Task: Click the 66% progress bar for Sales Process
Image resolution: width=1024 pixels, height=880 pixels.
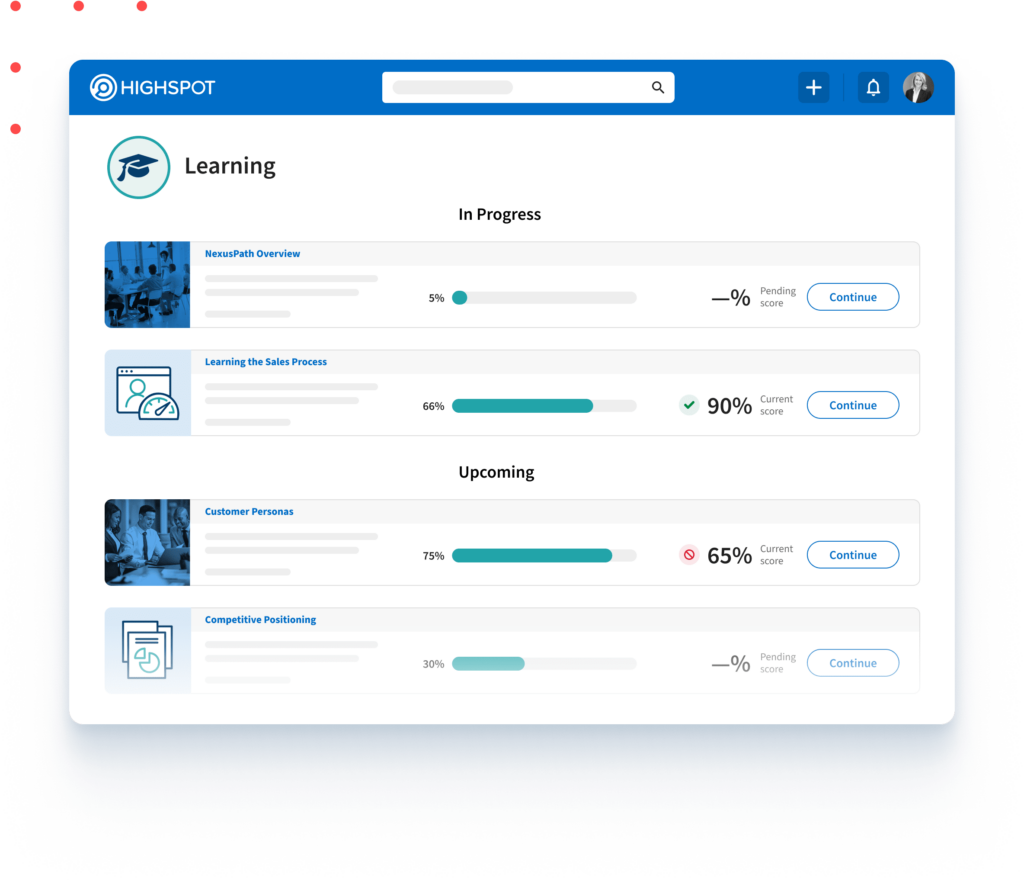Action: (544, 406)
